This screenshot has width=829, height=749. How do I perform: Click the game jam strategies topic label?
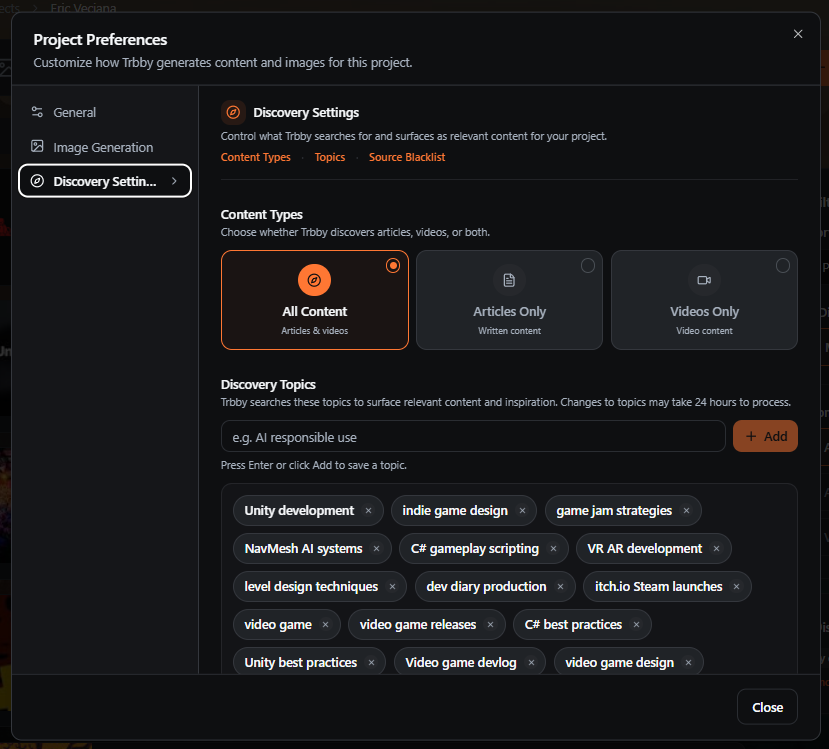click(x=614, y=511)
